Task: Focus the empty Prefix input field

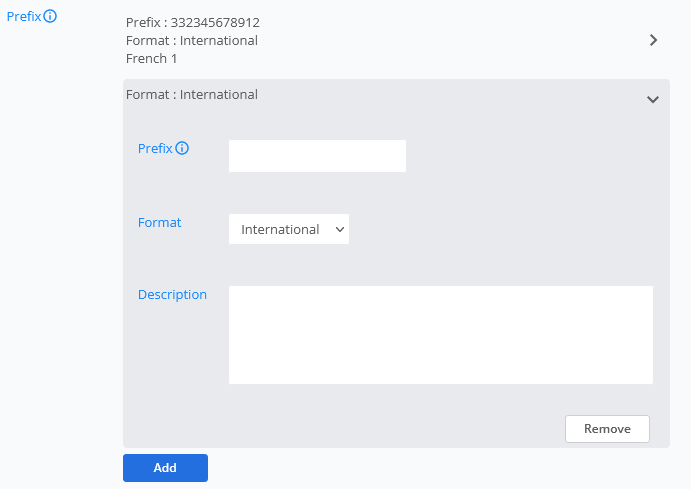Action: [317, 156]
